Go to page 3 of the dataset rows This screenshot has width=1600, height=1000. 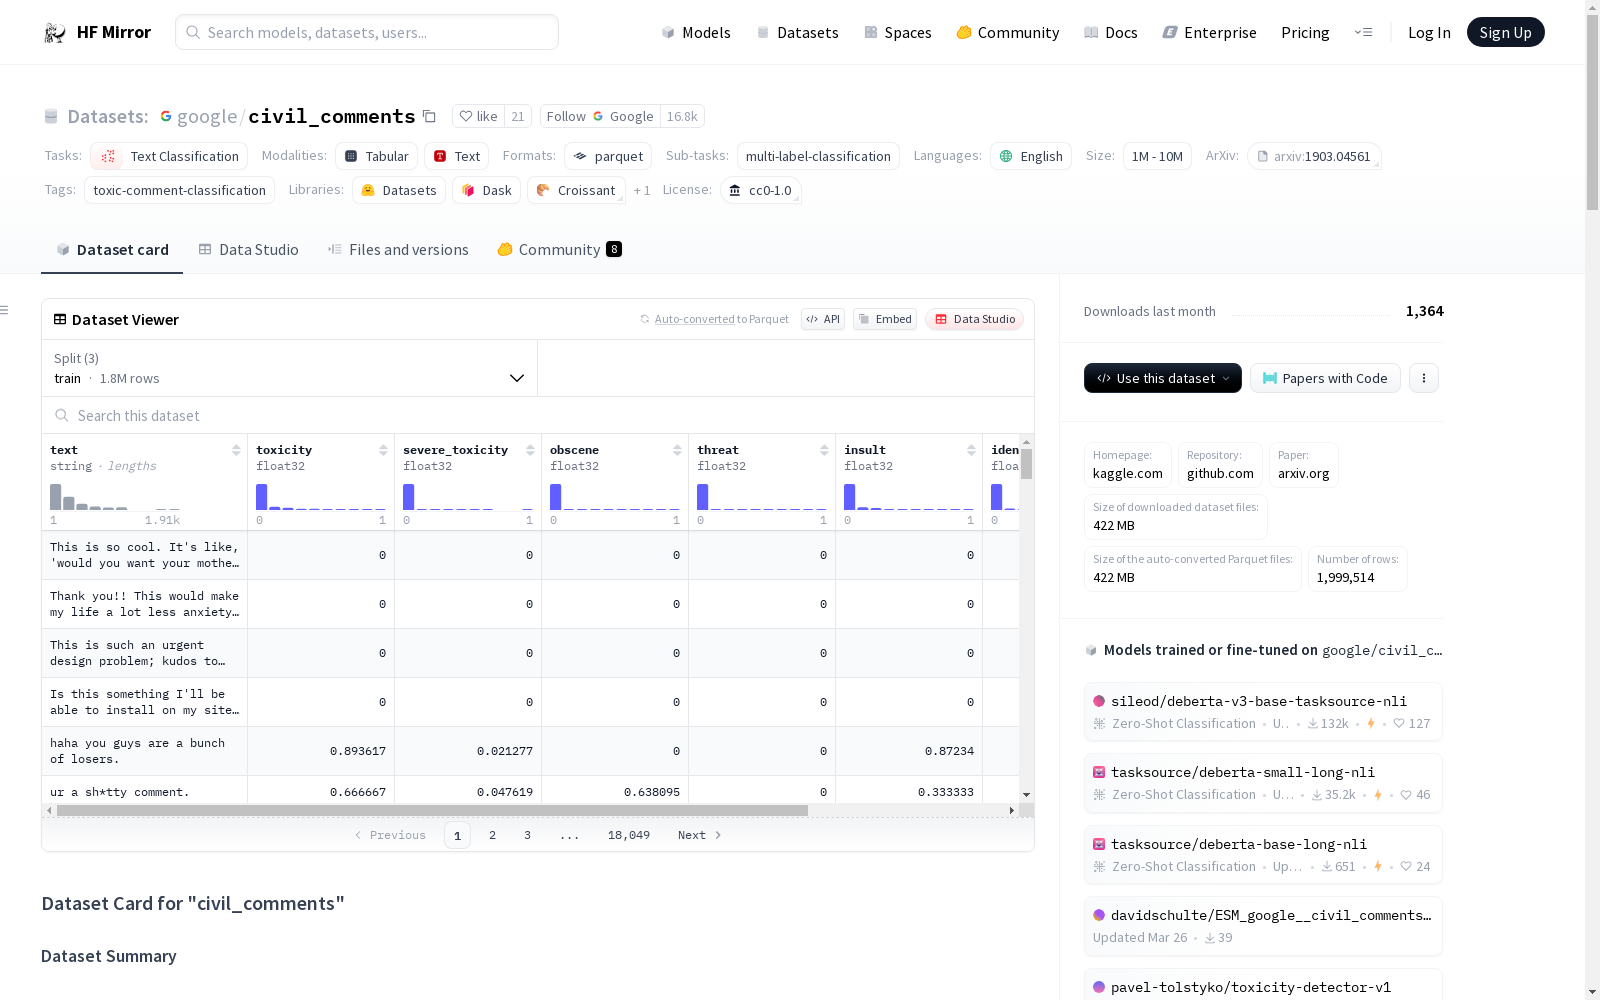pyautogui.click(x=527, y=835)
